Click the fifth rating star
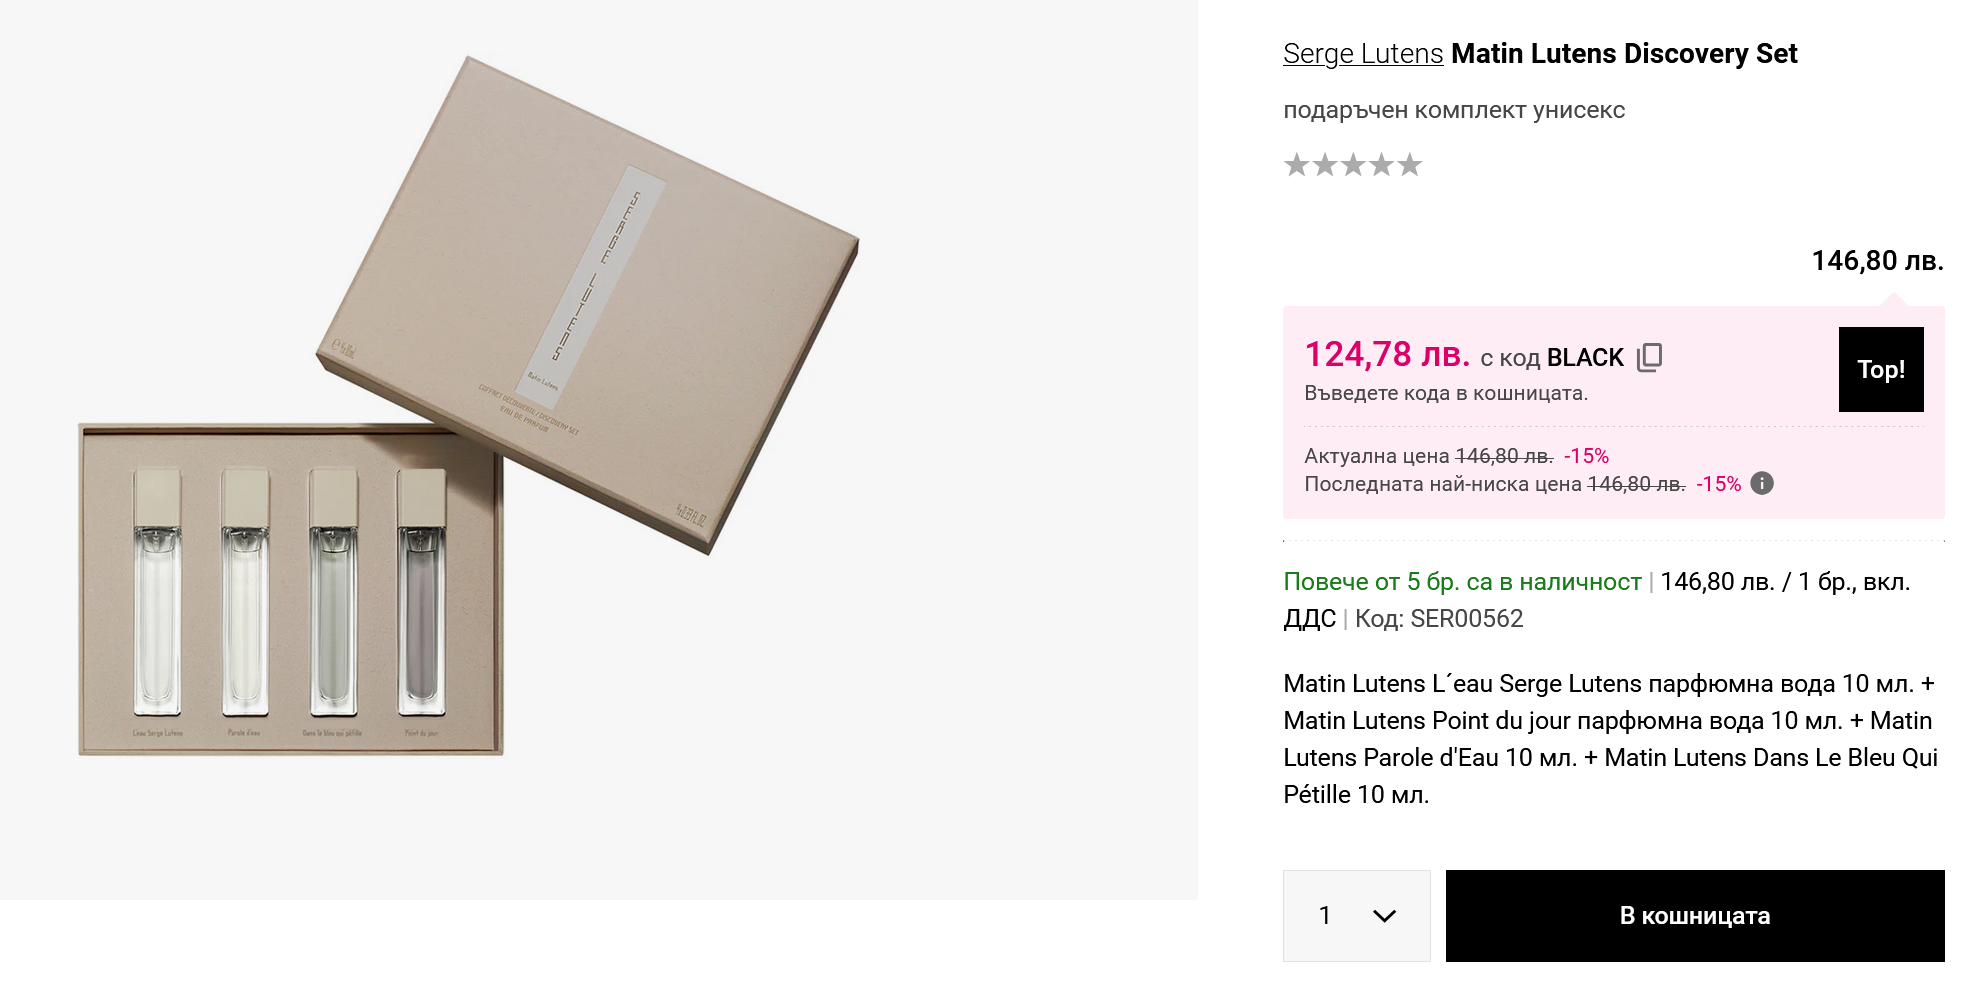1979x984 pixels. pyautogui.click(x=1409, y=165)
